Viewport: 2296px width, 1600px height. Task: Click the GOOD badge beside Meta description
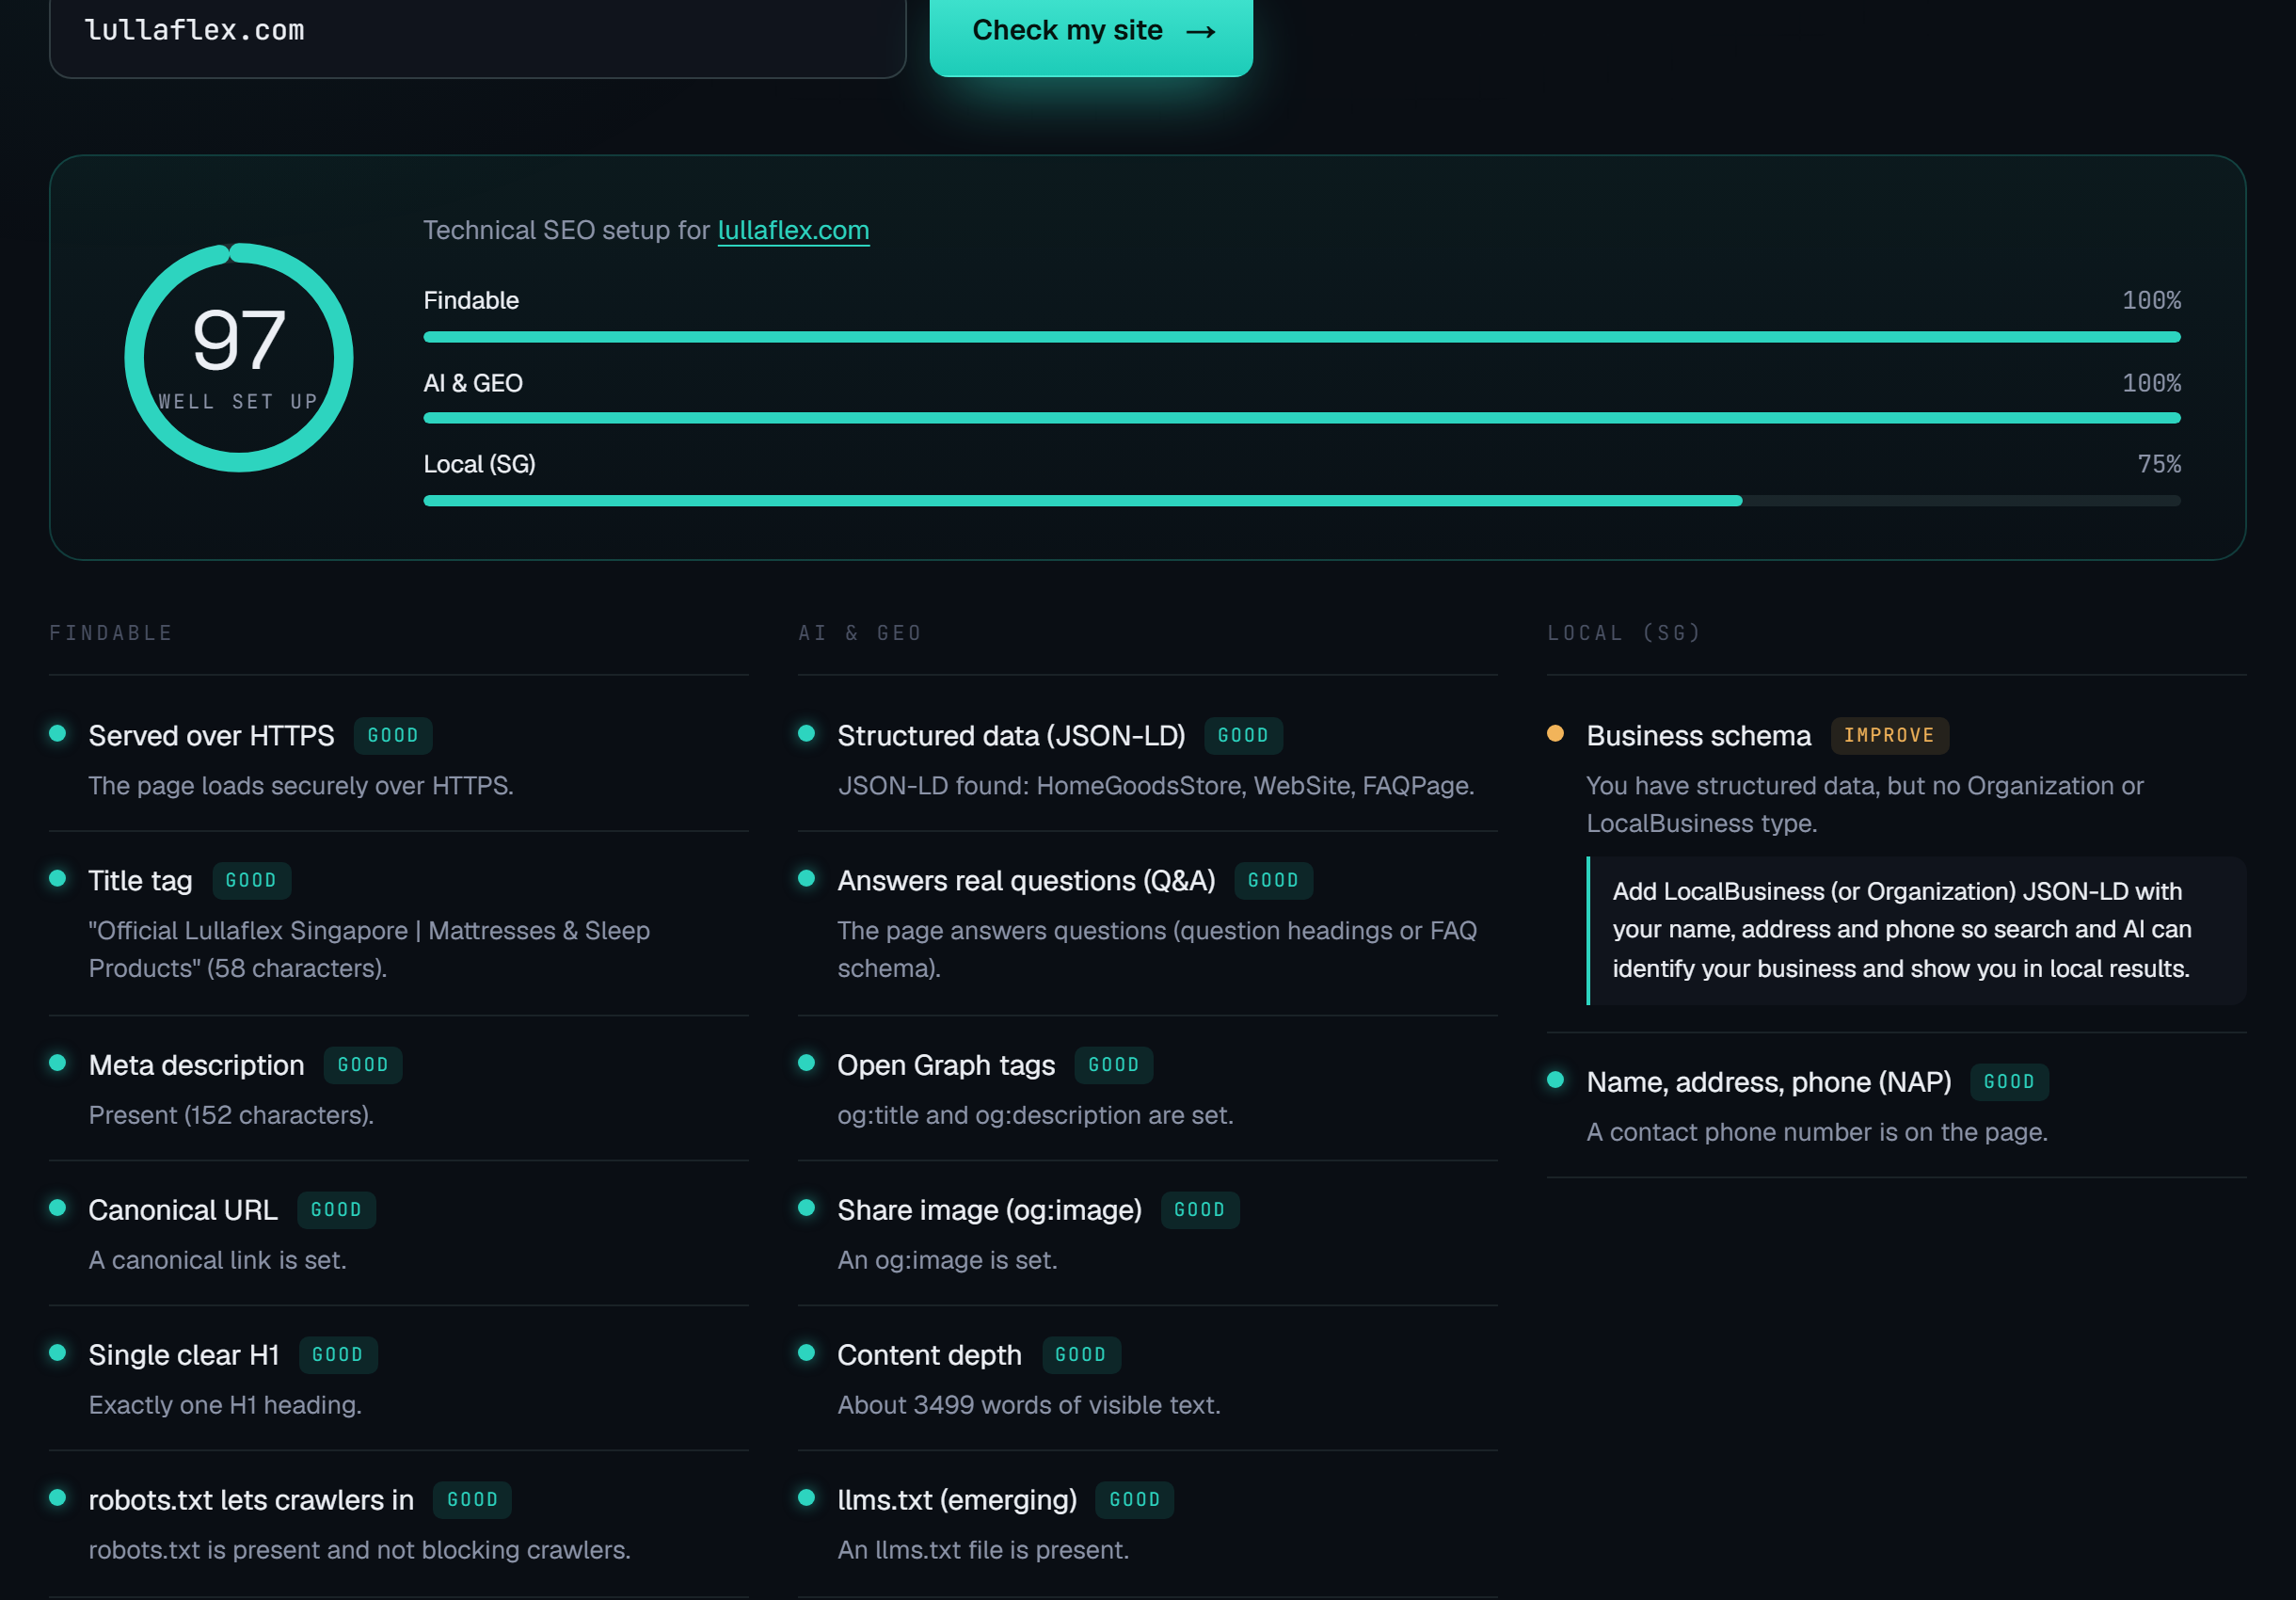[363, 1065]
